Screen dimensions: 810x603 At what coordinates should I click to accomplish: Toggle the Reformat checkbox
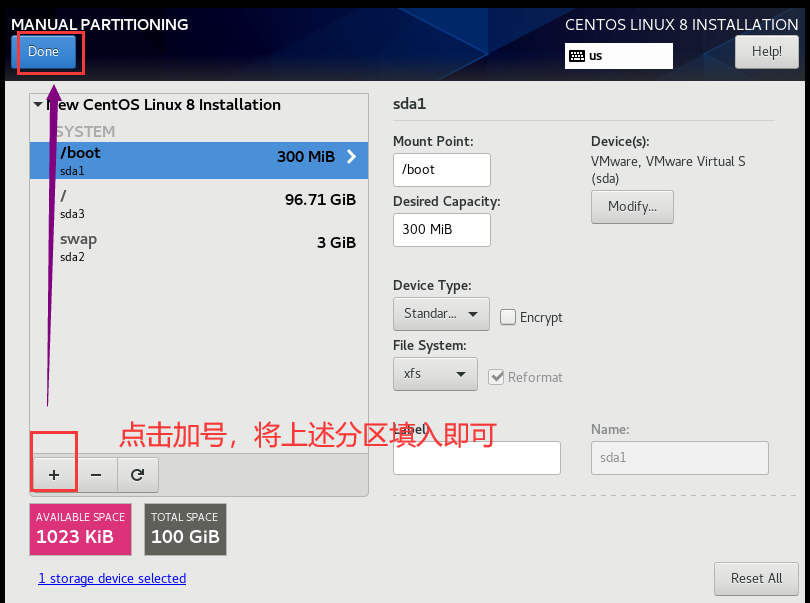496,377
